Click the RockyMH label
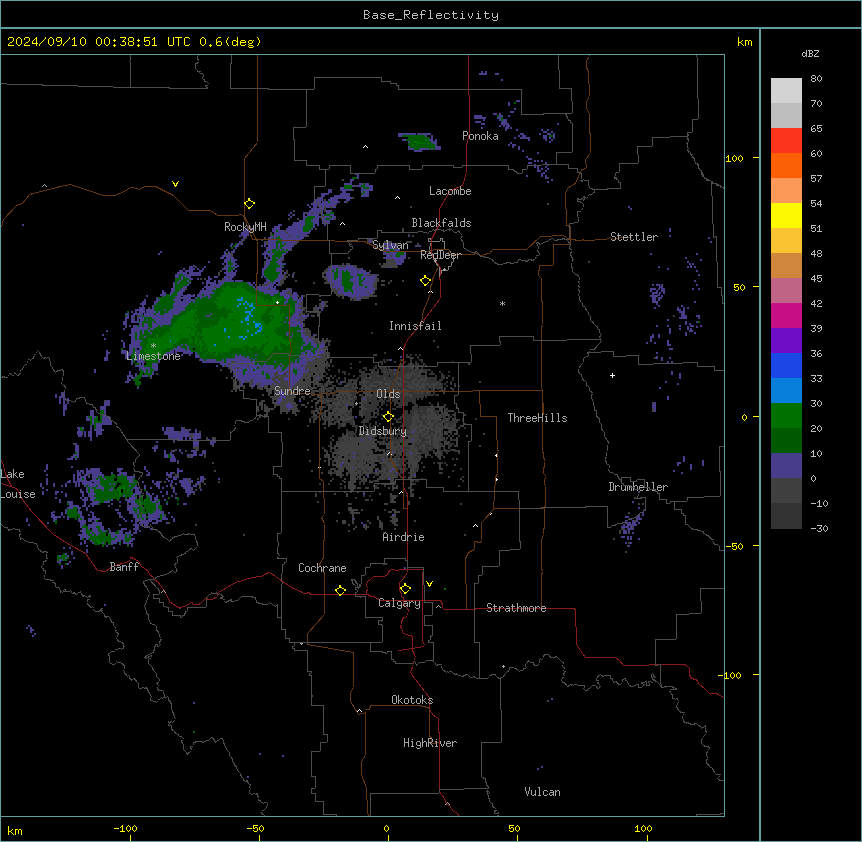This screenshot has width=862, height=842. [245, 227]
